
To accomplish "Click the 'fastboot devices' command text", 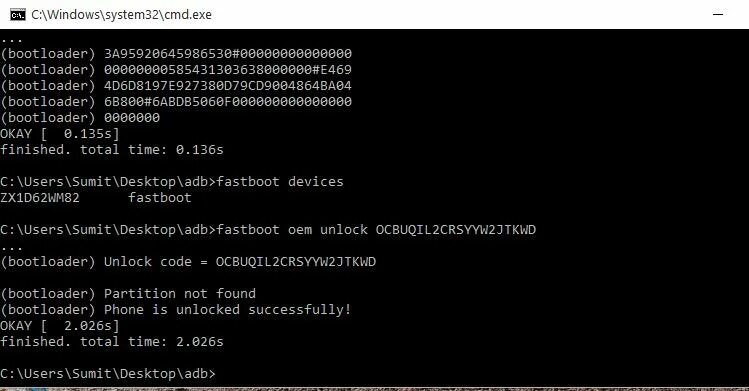I will tap(280, 182).
